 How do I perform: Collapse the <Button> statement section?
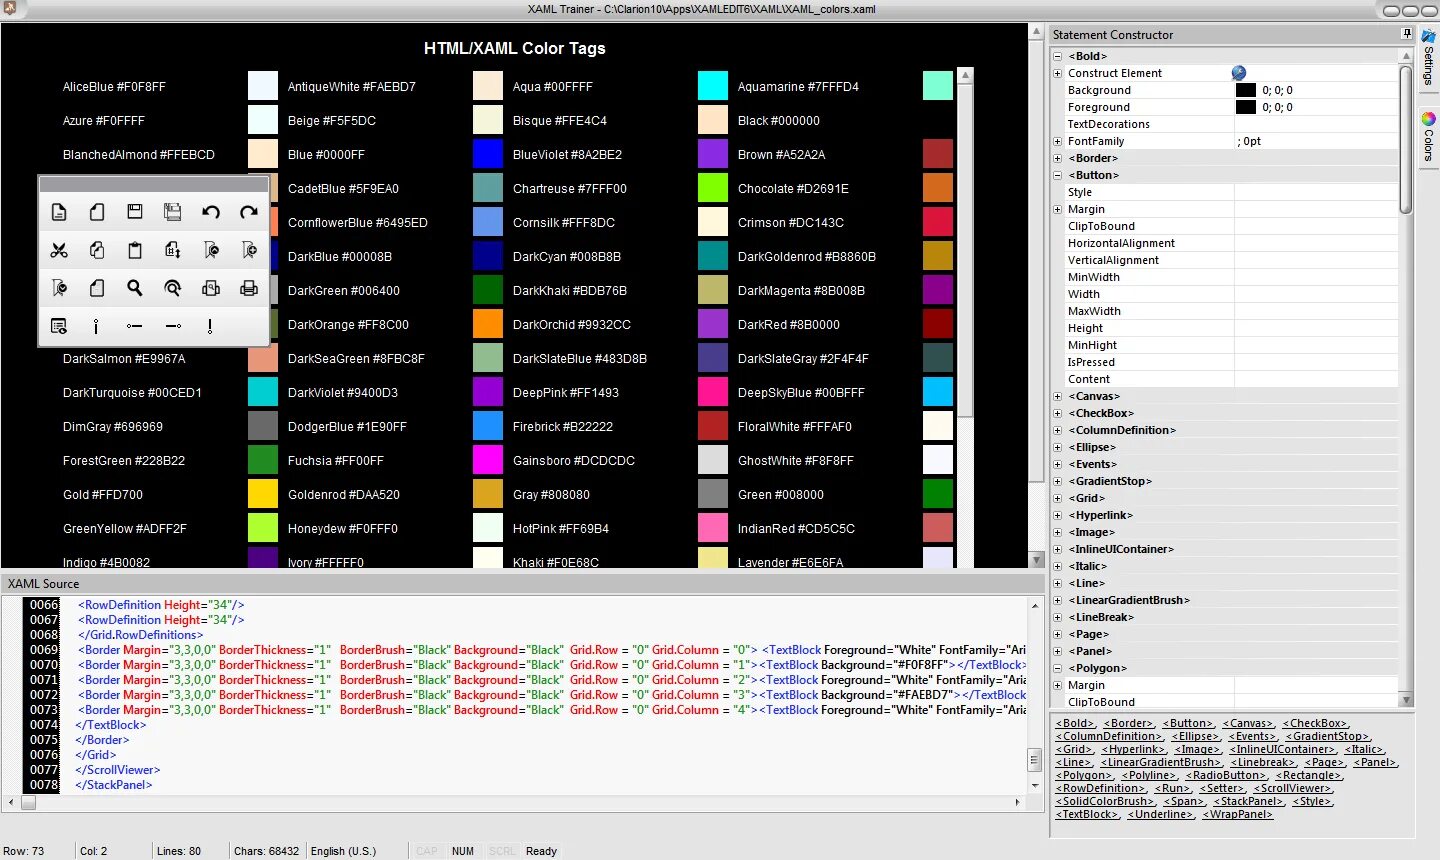coord(1057,175)
